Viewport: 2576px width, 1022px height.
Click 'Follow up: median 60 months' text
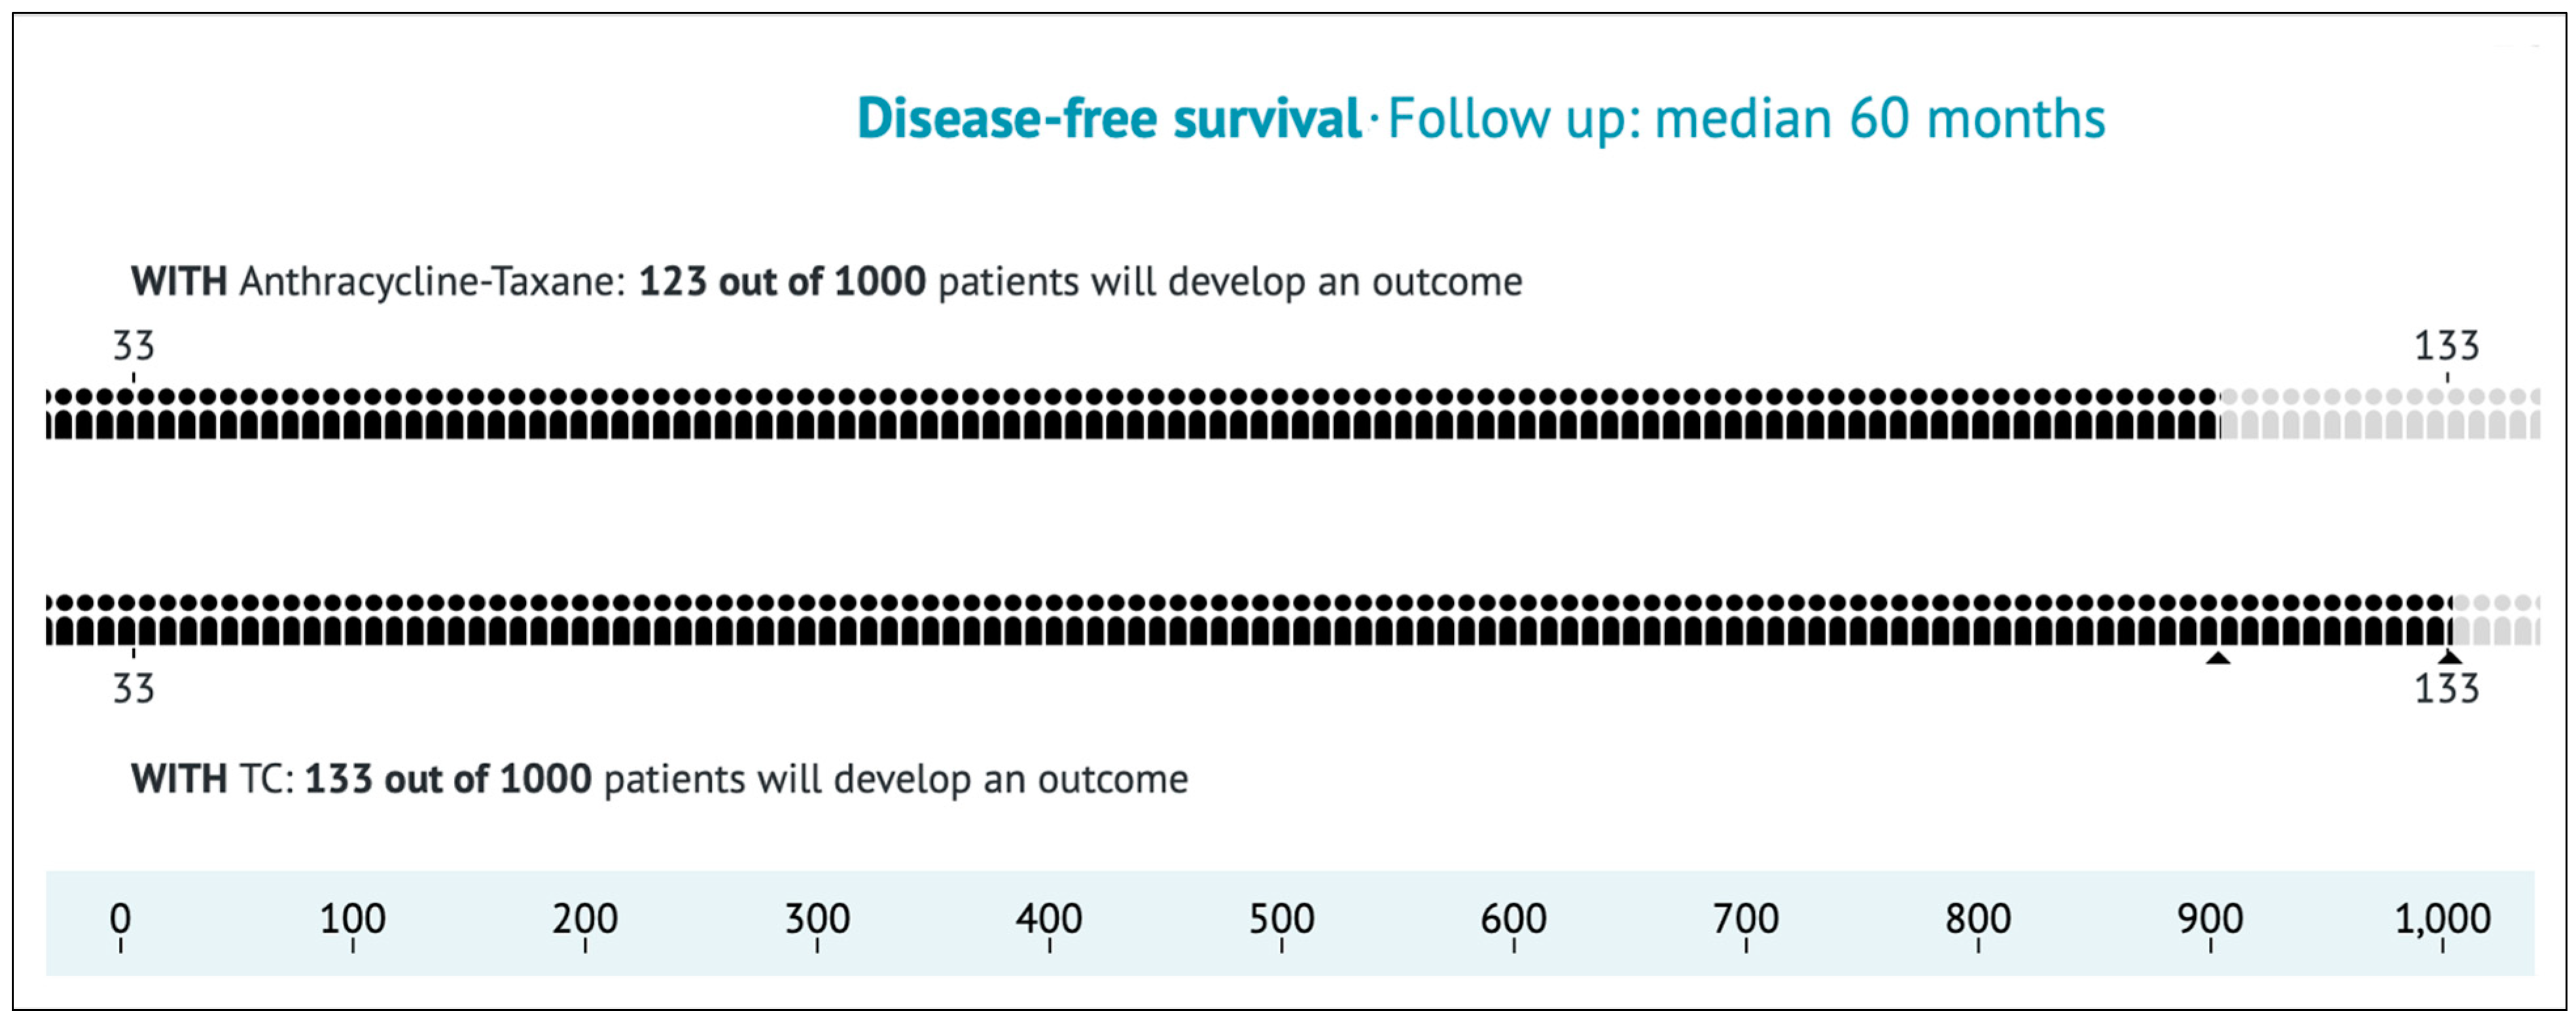[1746, 119]
